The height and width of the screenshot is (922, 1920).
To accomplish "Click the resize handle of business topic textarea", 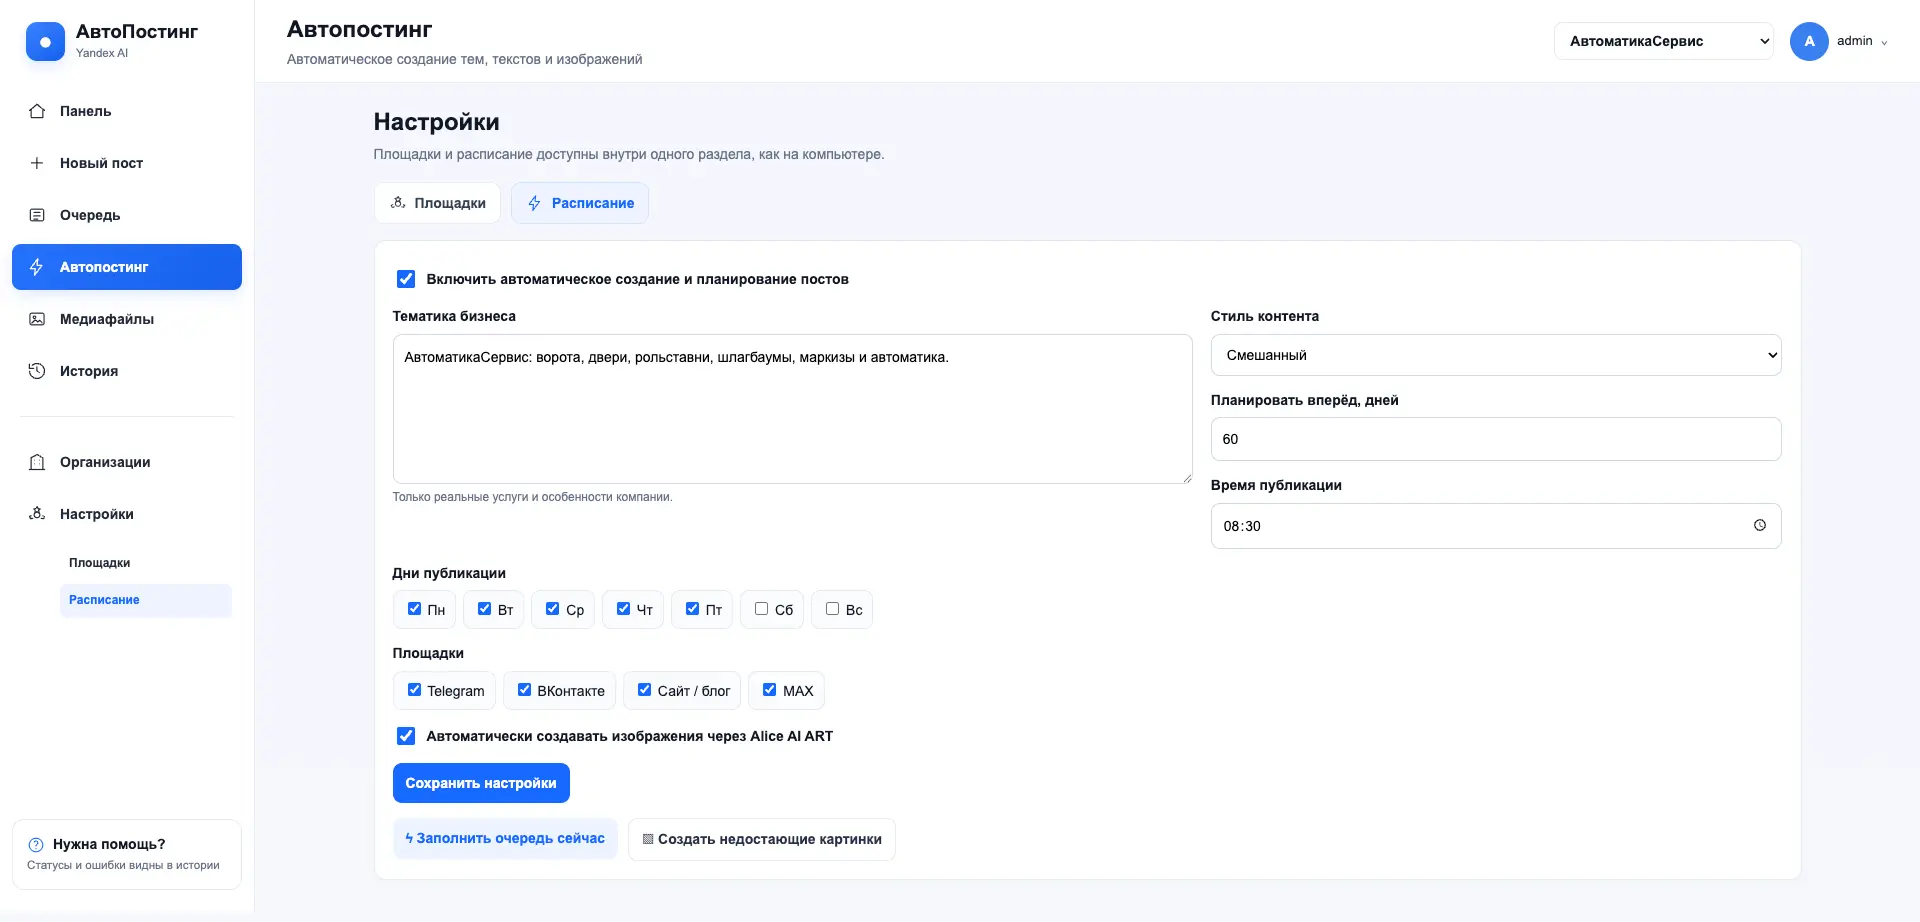I will [x=1187, y=478].
